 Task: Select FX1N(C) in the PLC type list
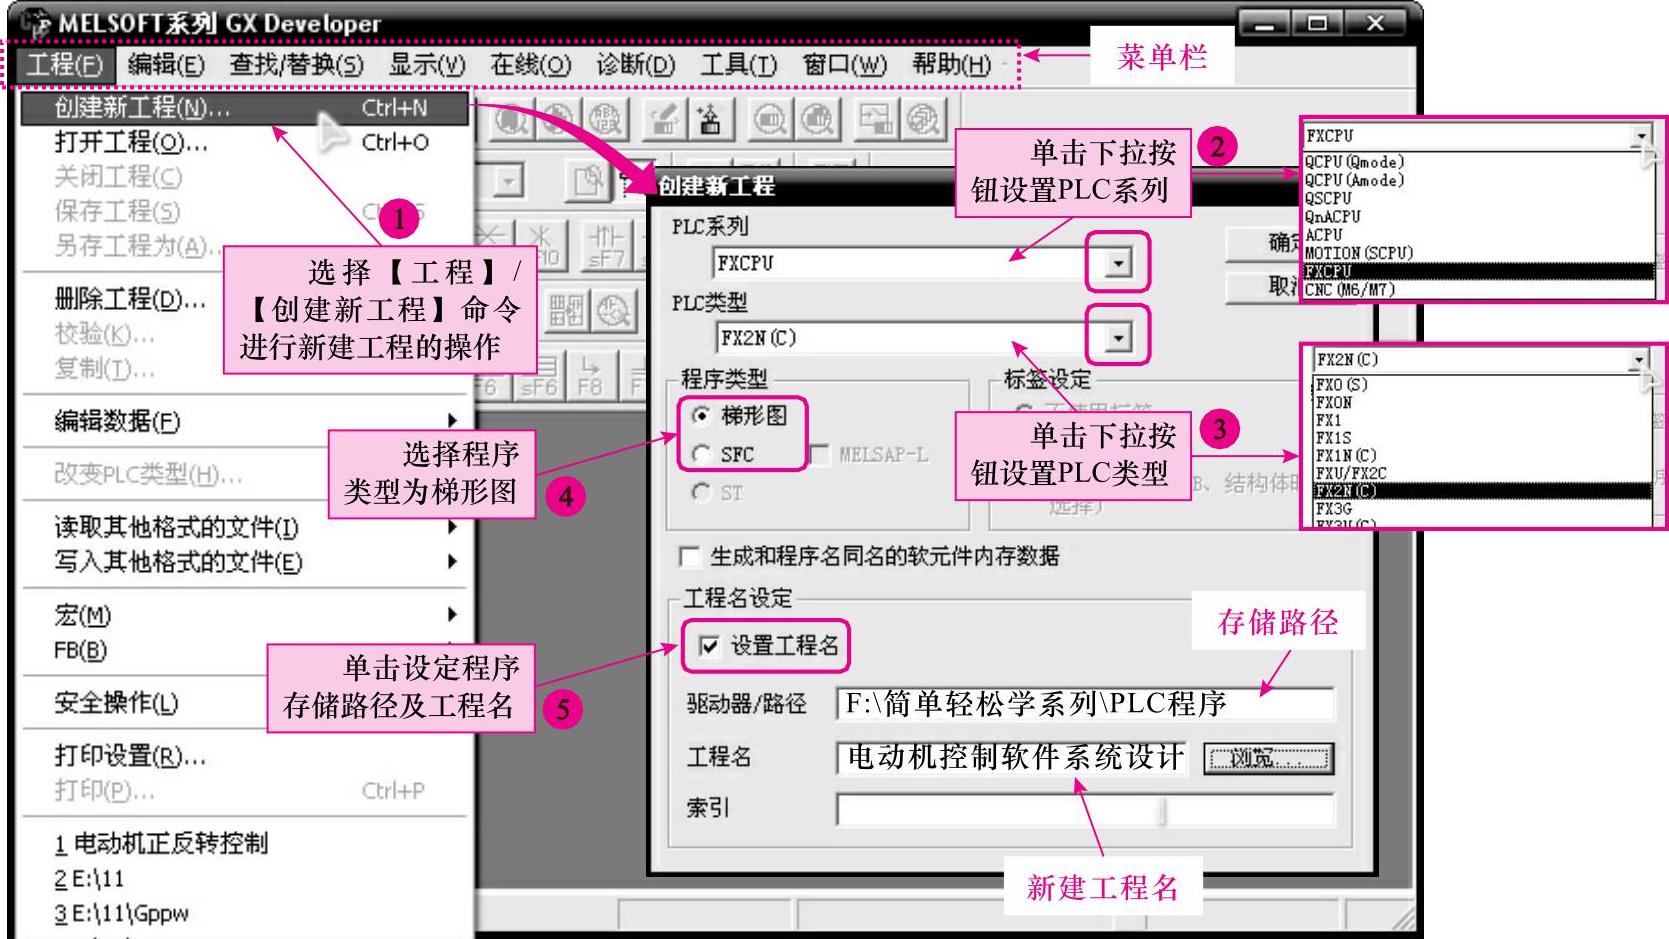pyautogui.click(x=1482, y=455)
